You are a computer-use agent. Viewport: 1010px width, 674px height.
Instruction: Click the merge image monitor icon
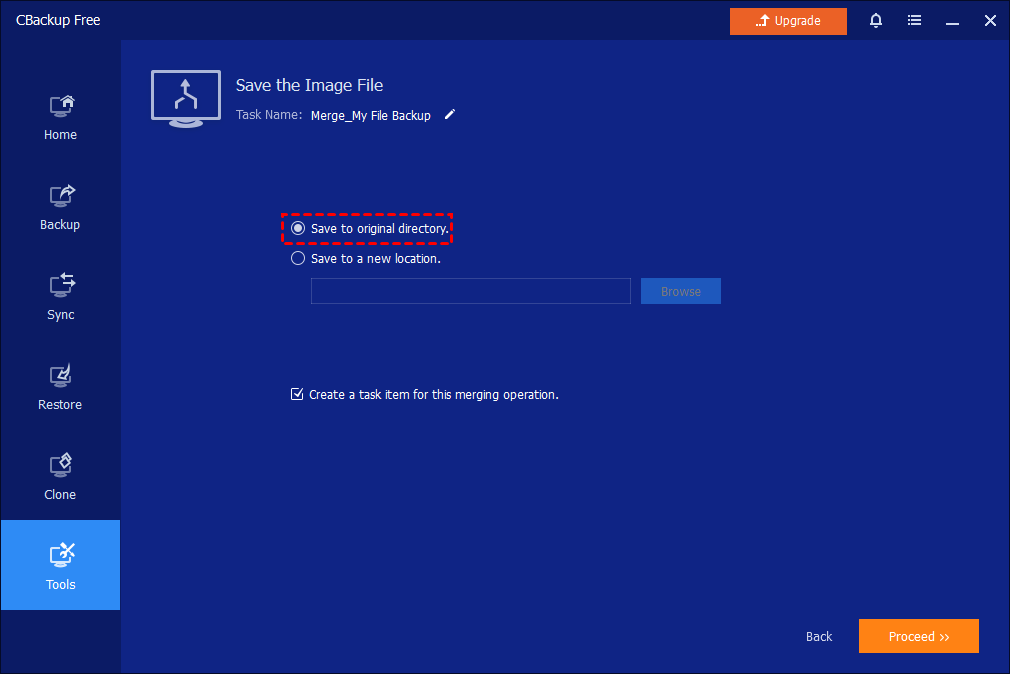coord(186,97)
